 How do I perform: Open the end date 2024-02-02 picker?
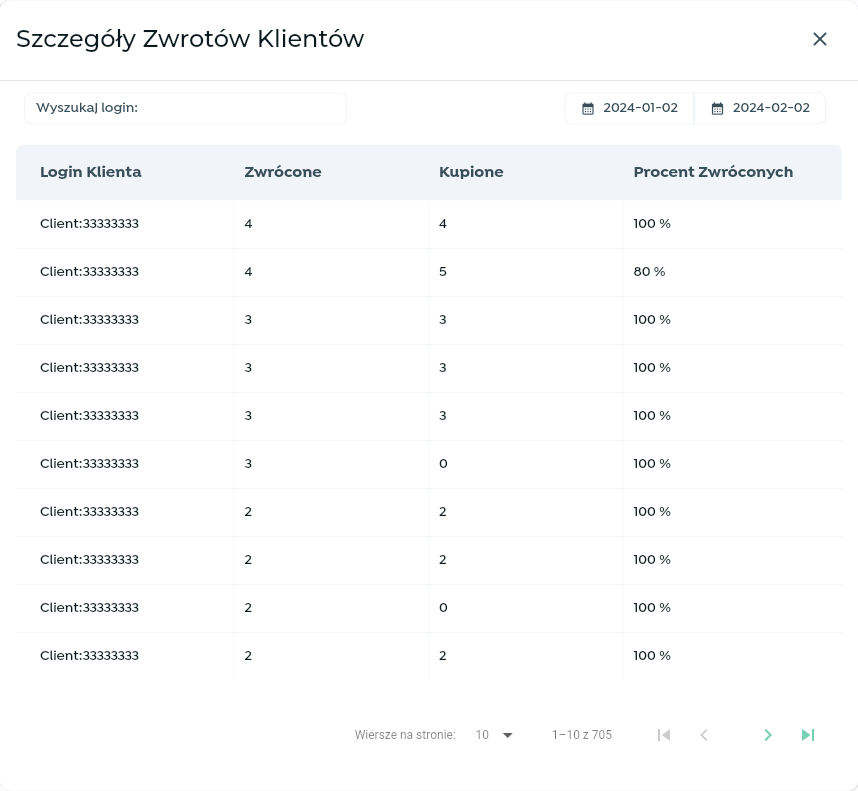(x=770, y=108)
